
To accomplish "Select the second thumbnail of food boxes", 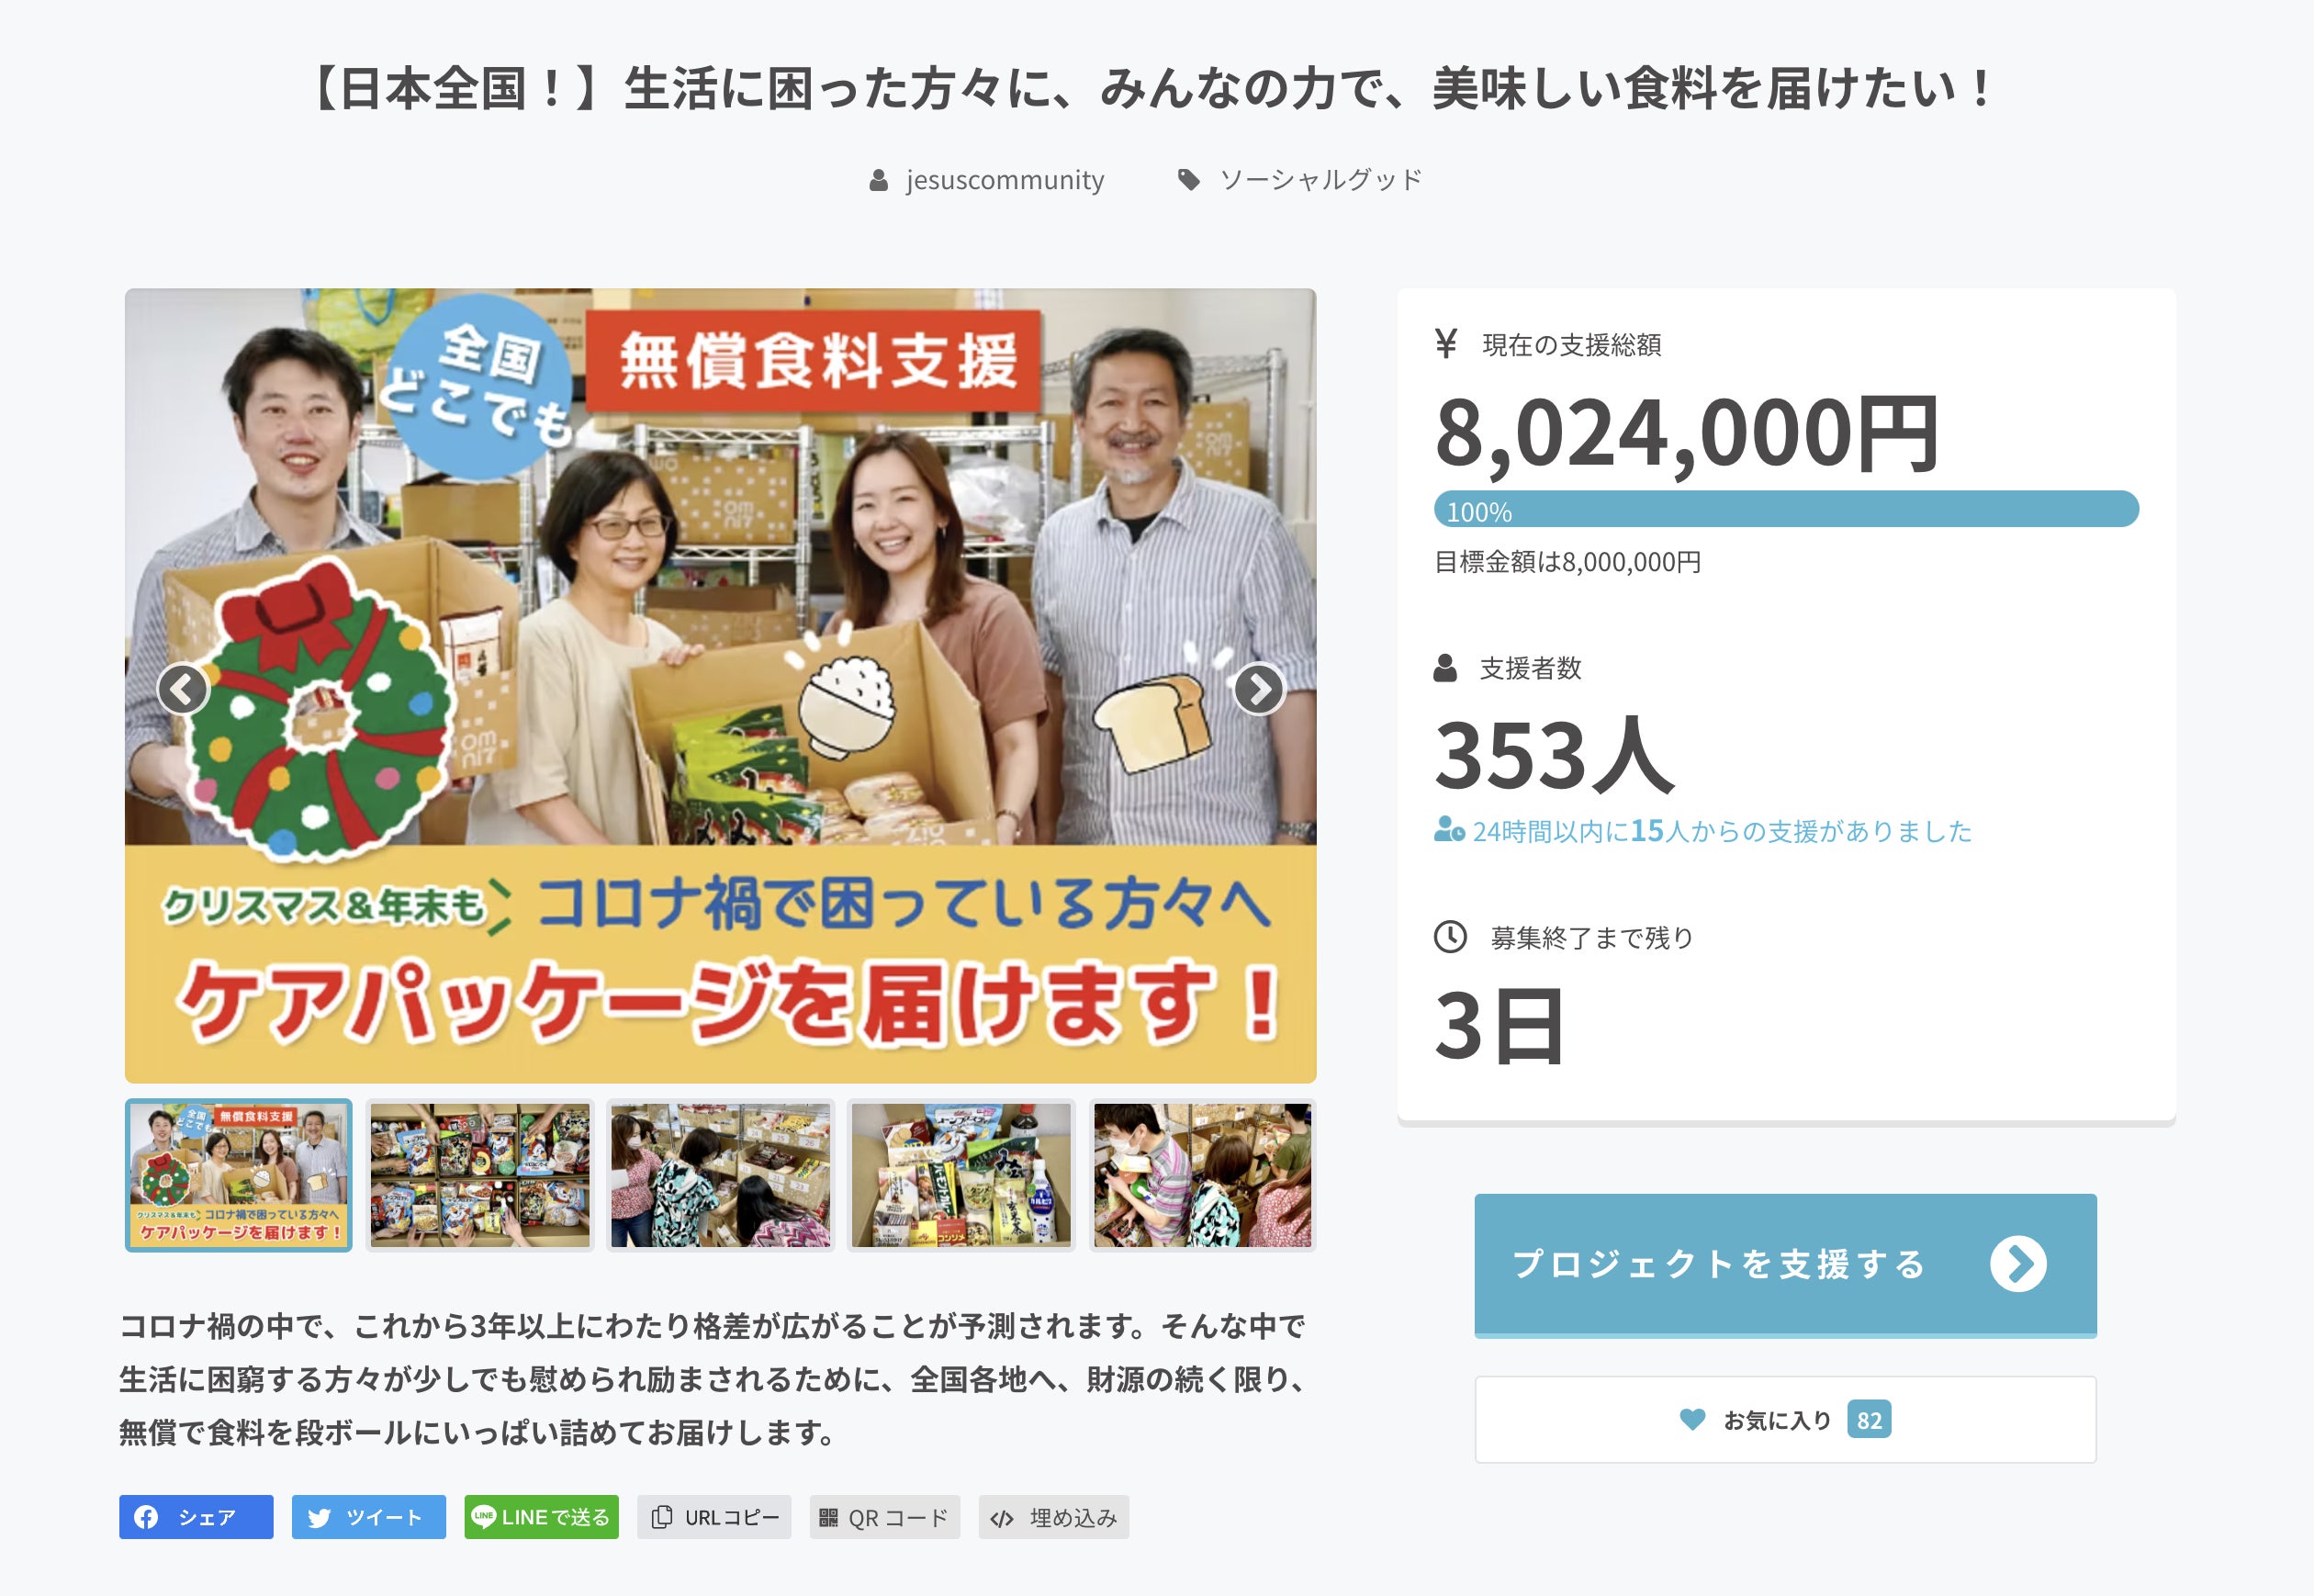I will 480,1175.
